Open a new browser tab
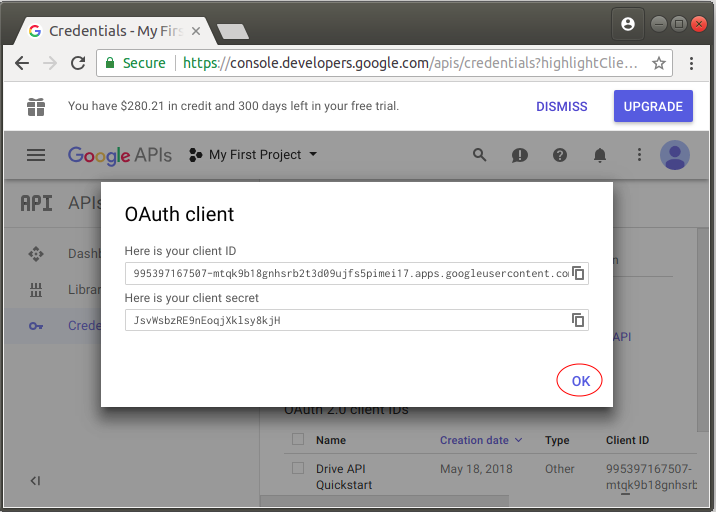The height and width of the screenshot is (512, 716). [233, 32]
